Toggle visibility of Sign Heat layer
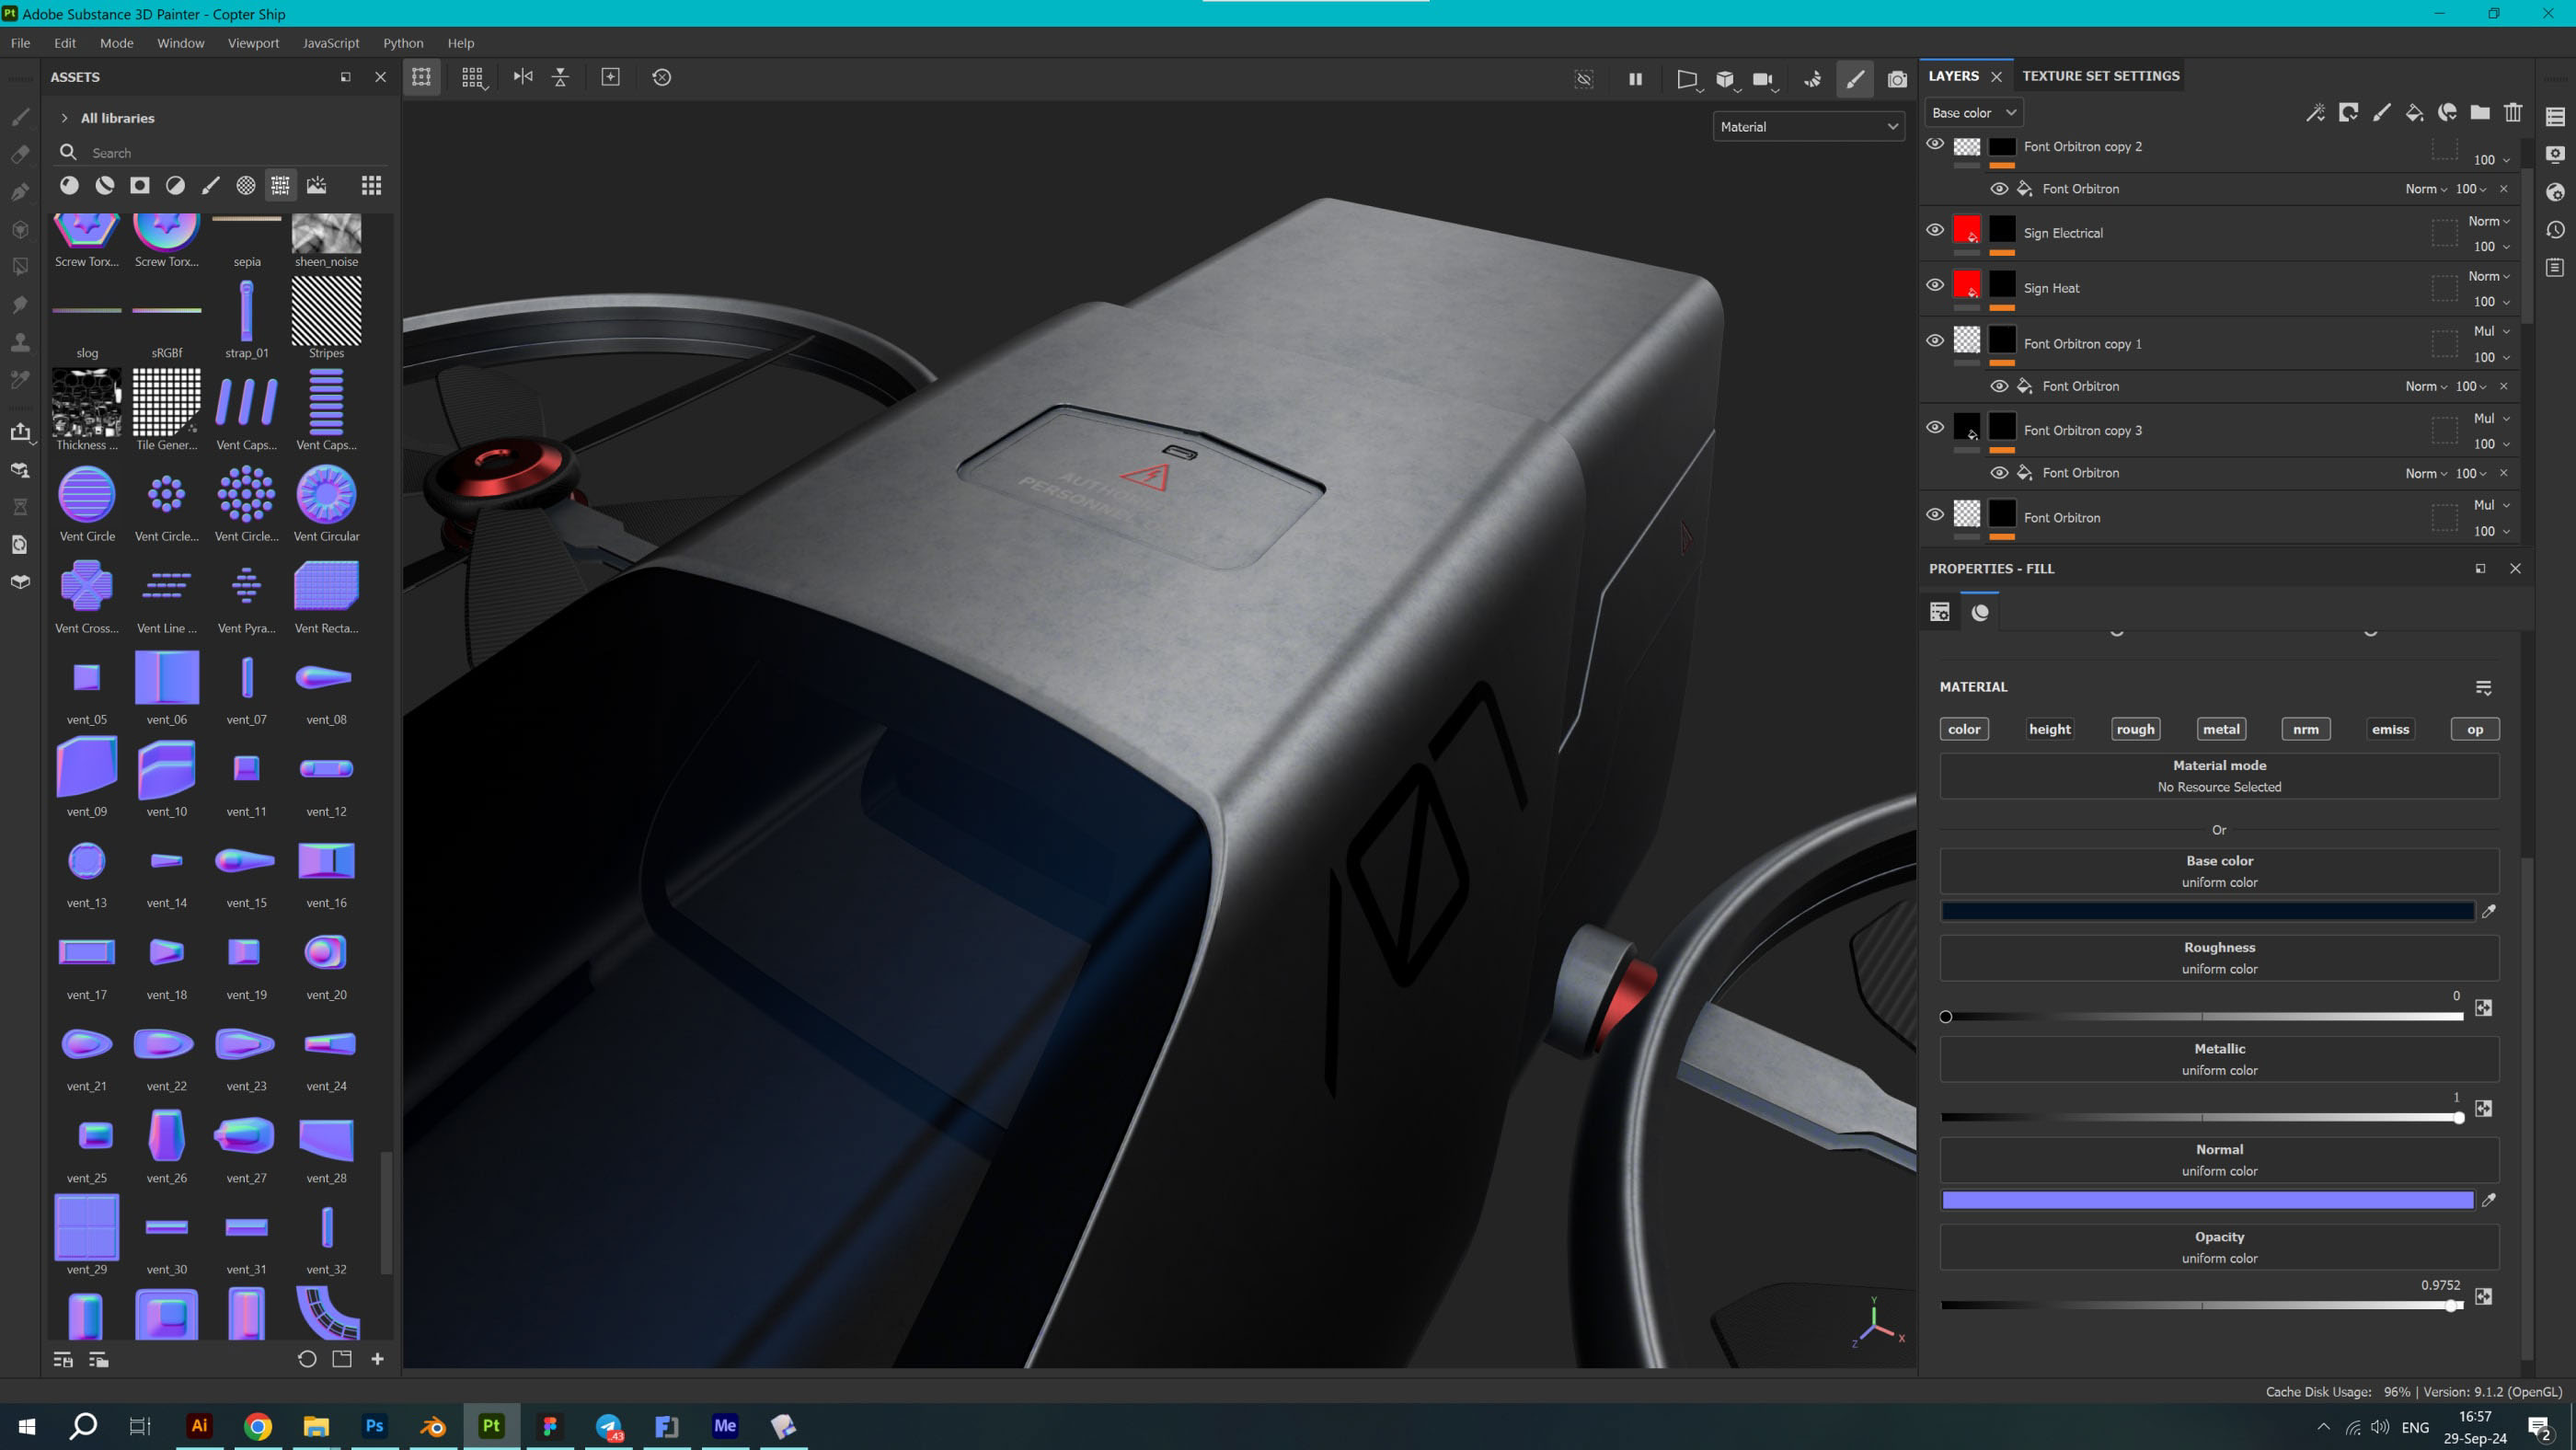 coord(1935,285)
